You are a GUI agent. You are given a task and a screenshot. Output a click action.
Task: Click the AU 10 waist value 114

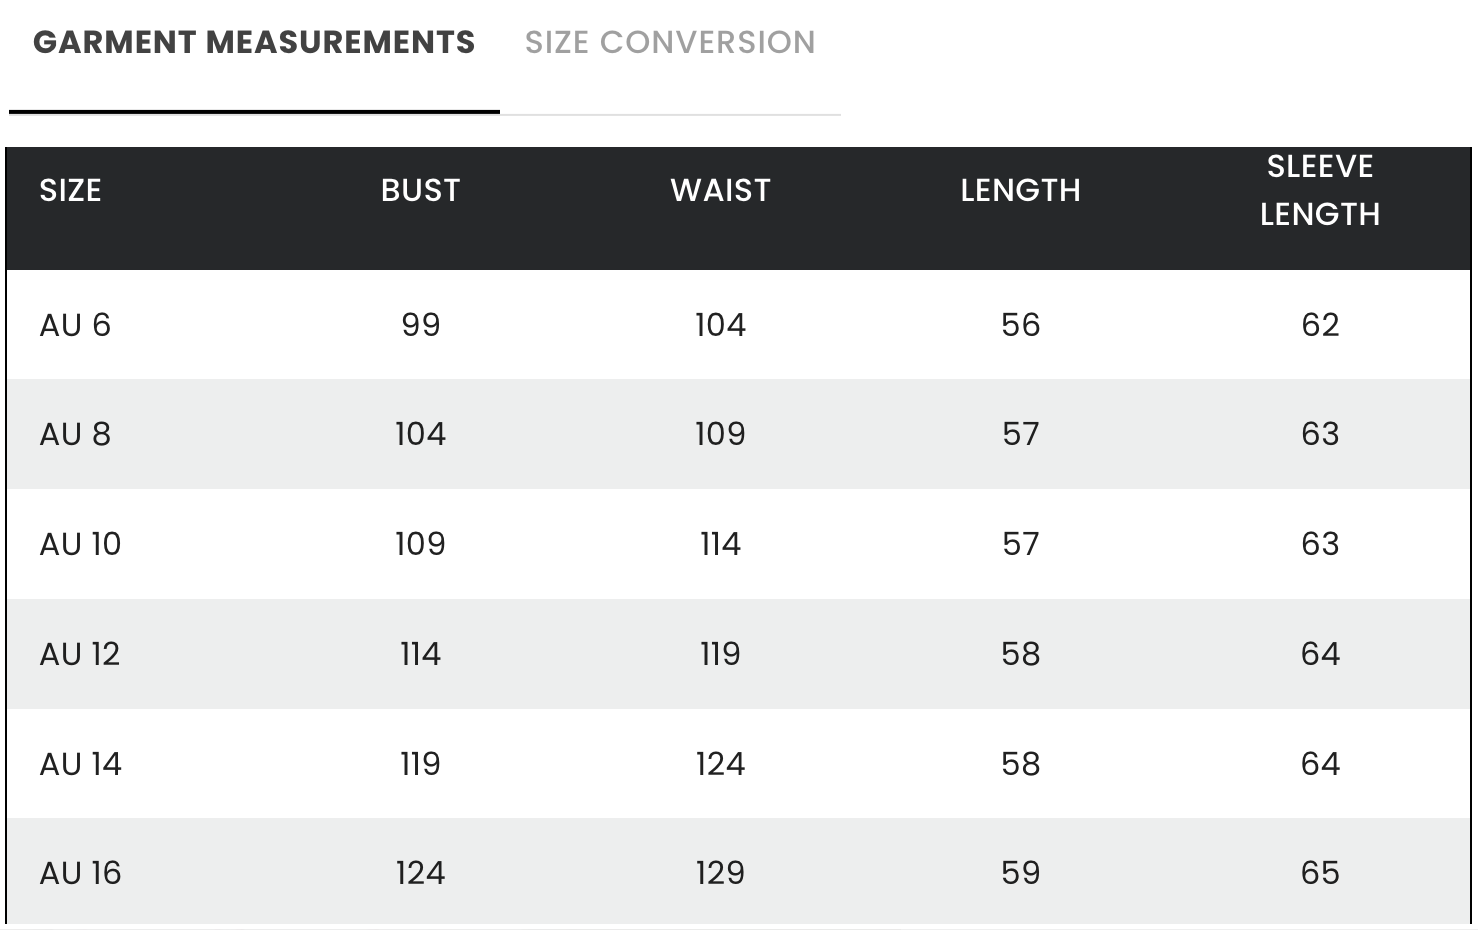coord(720,544)
